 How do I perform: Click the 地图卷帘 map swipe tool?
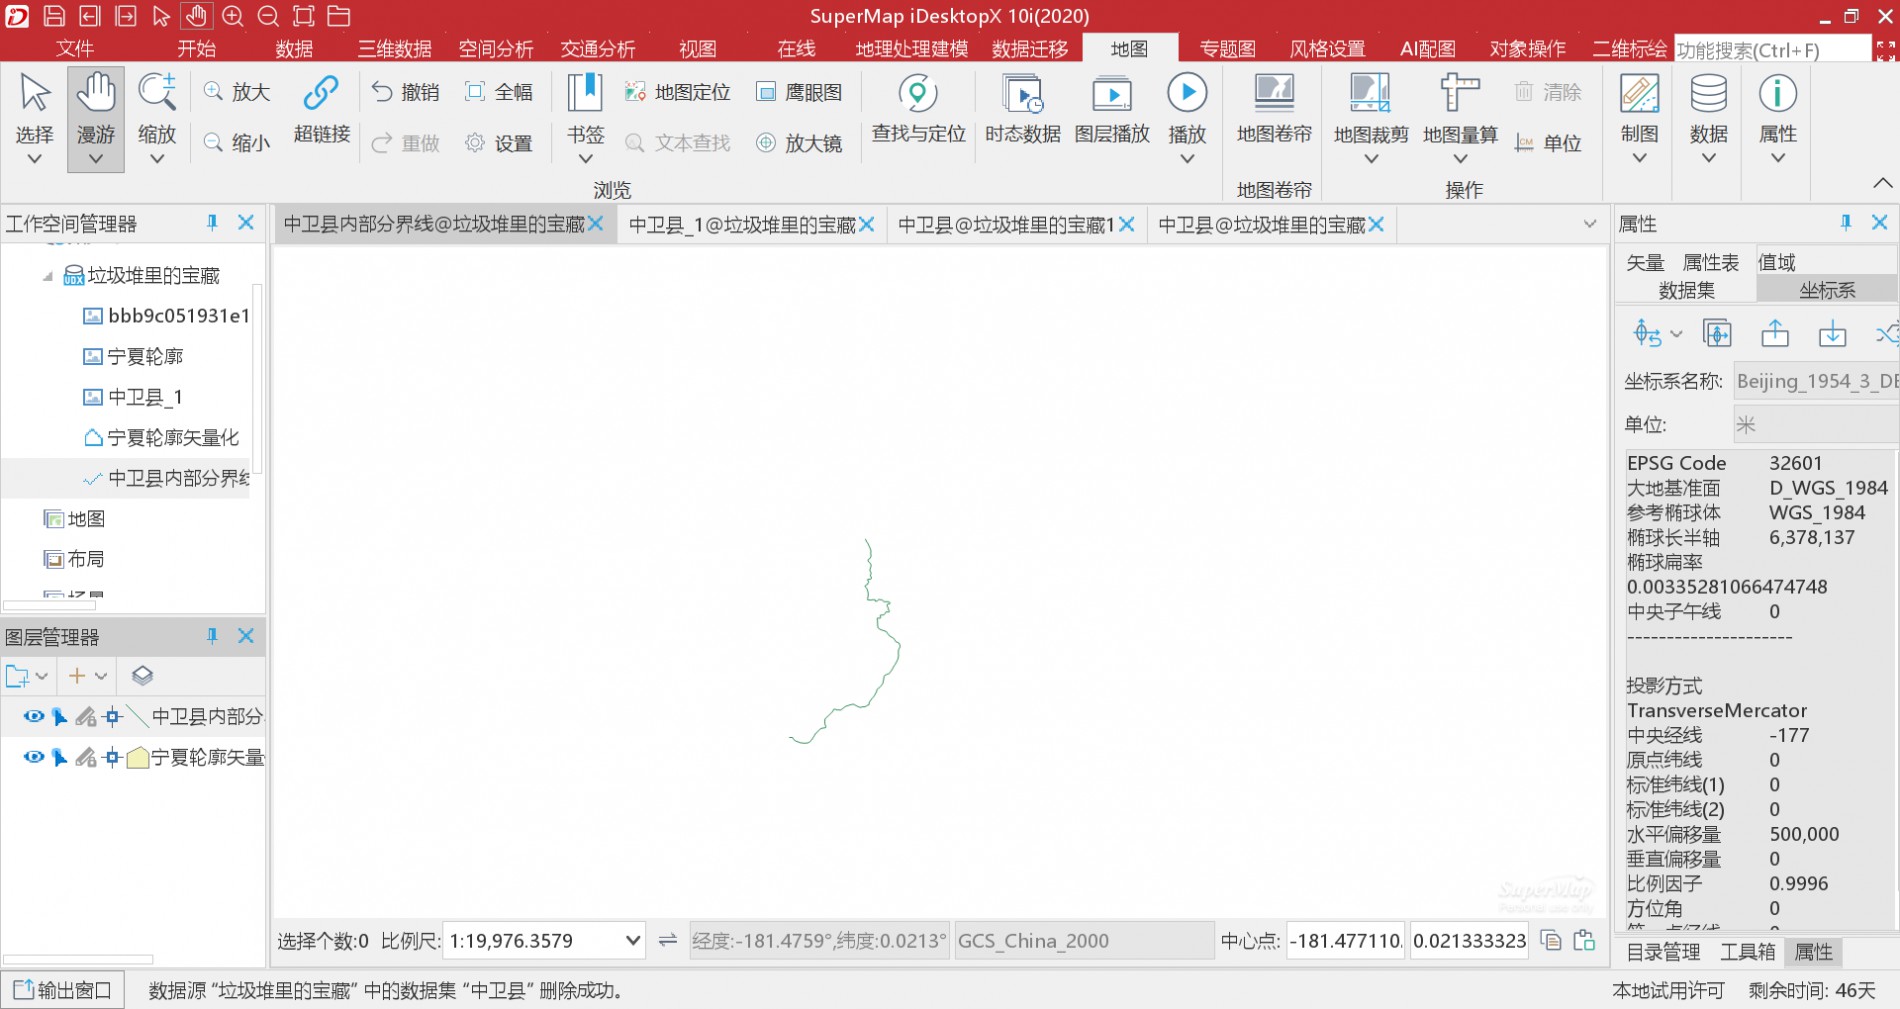pyautogui.click(x=1273, y=108)
